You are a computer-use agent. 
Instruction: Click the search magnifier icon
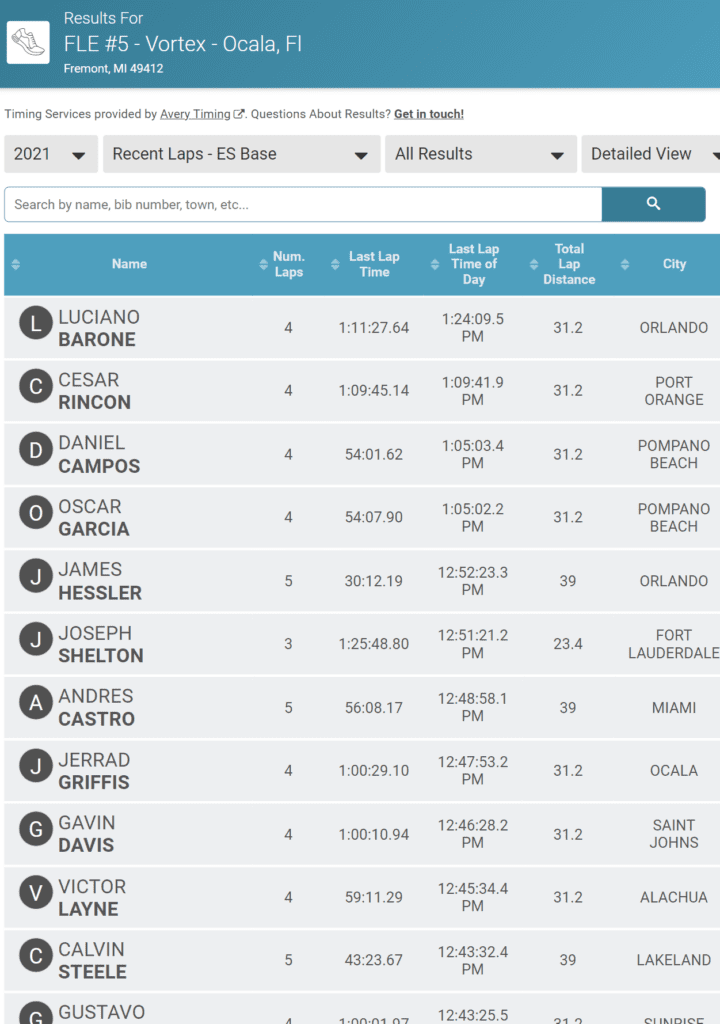pyautogui.click(x=654, y=203)
